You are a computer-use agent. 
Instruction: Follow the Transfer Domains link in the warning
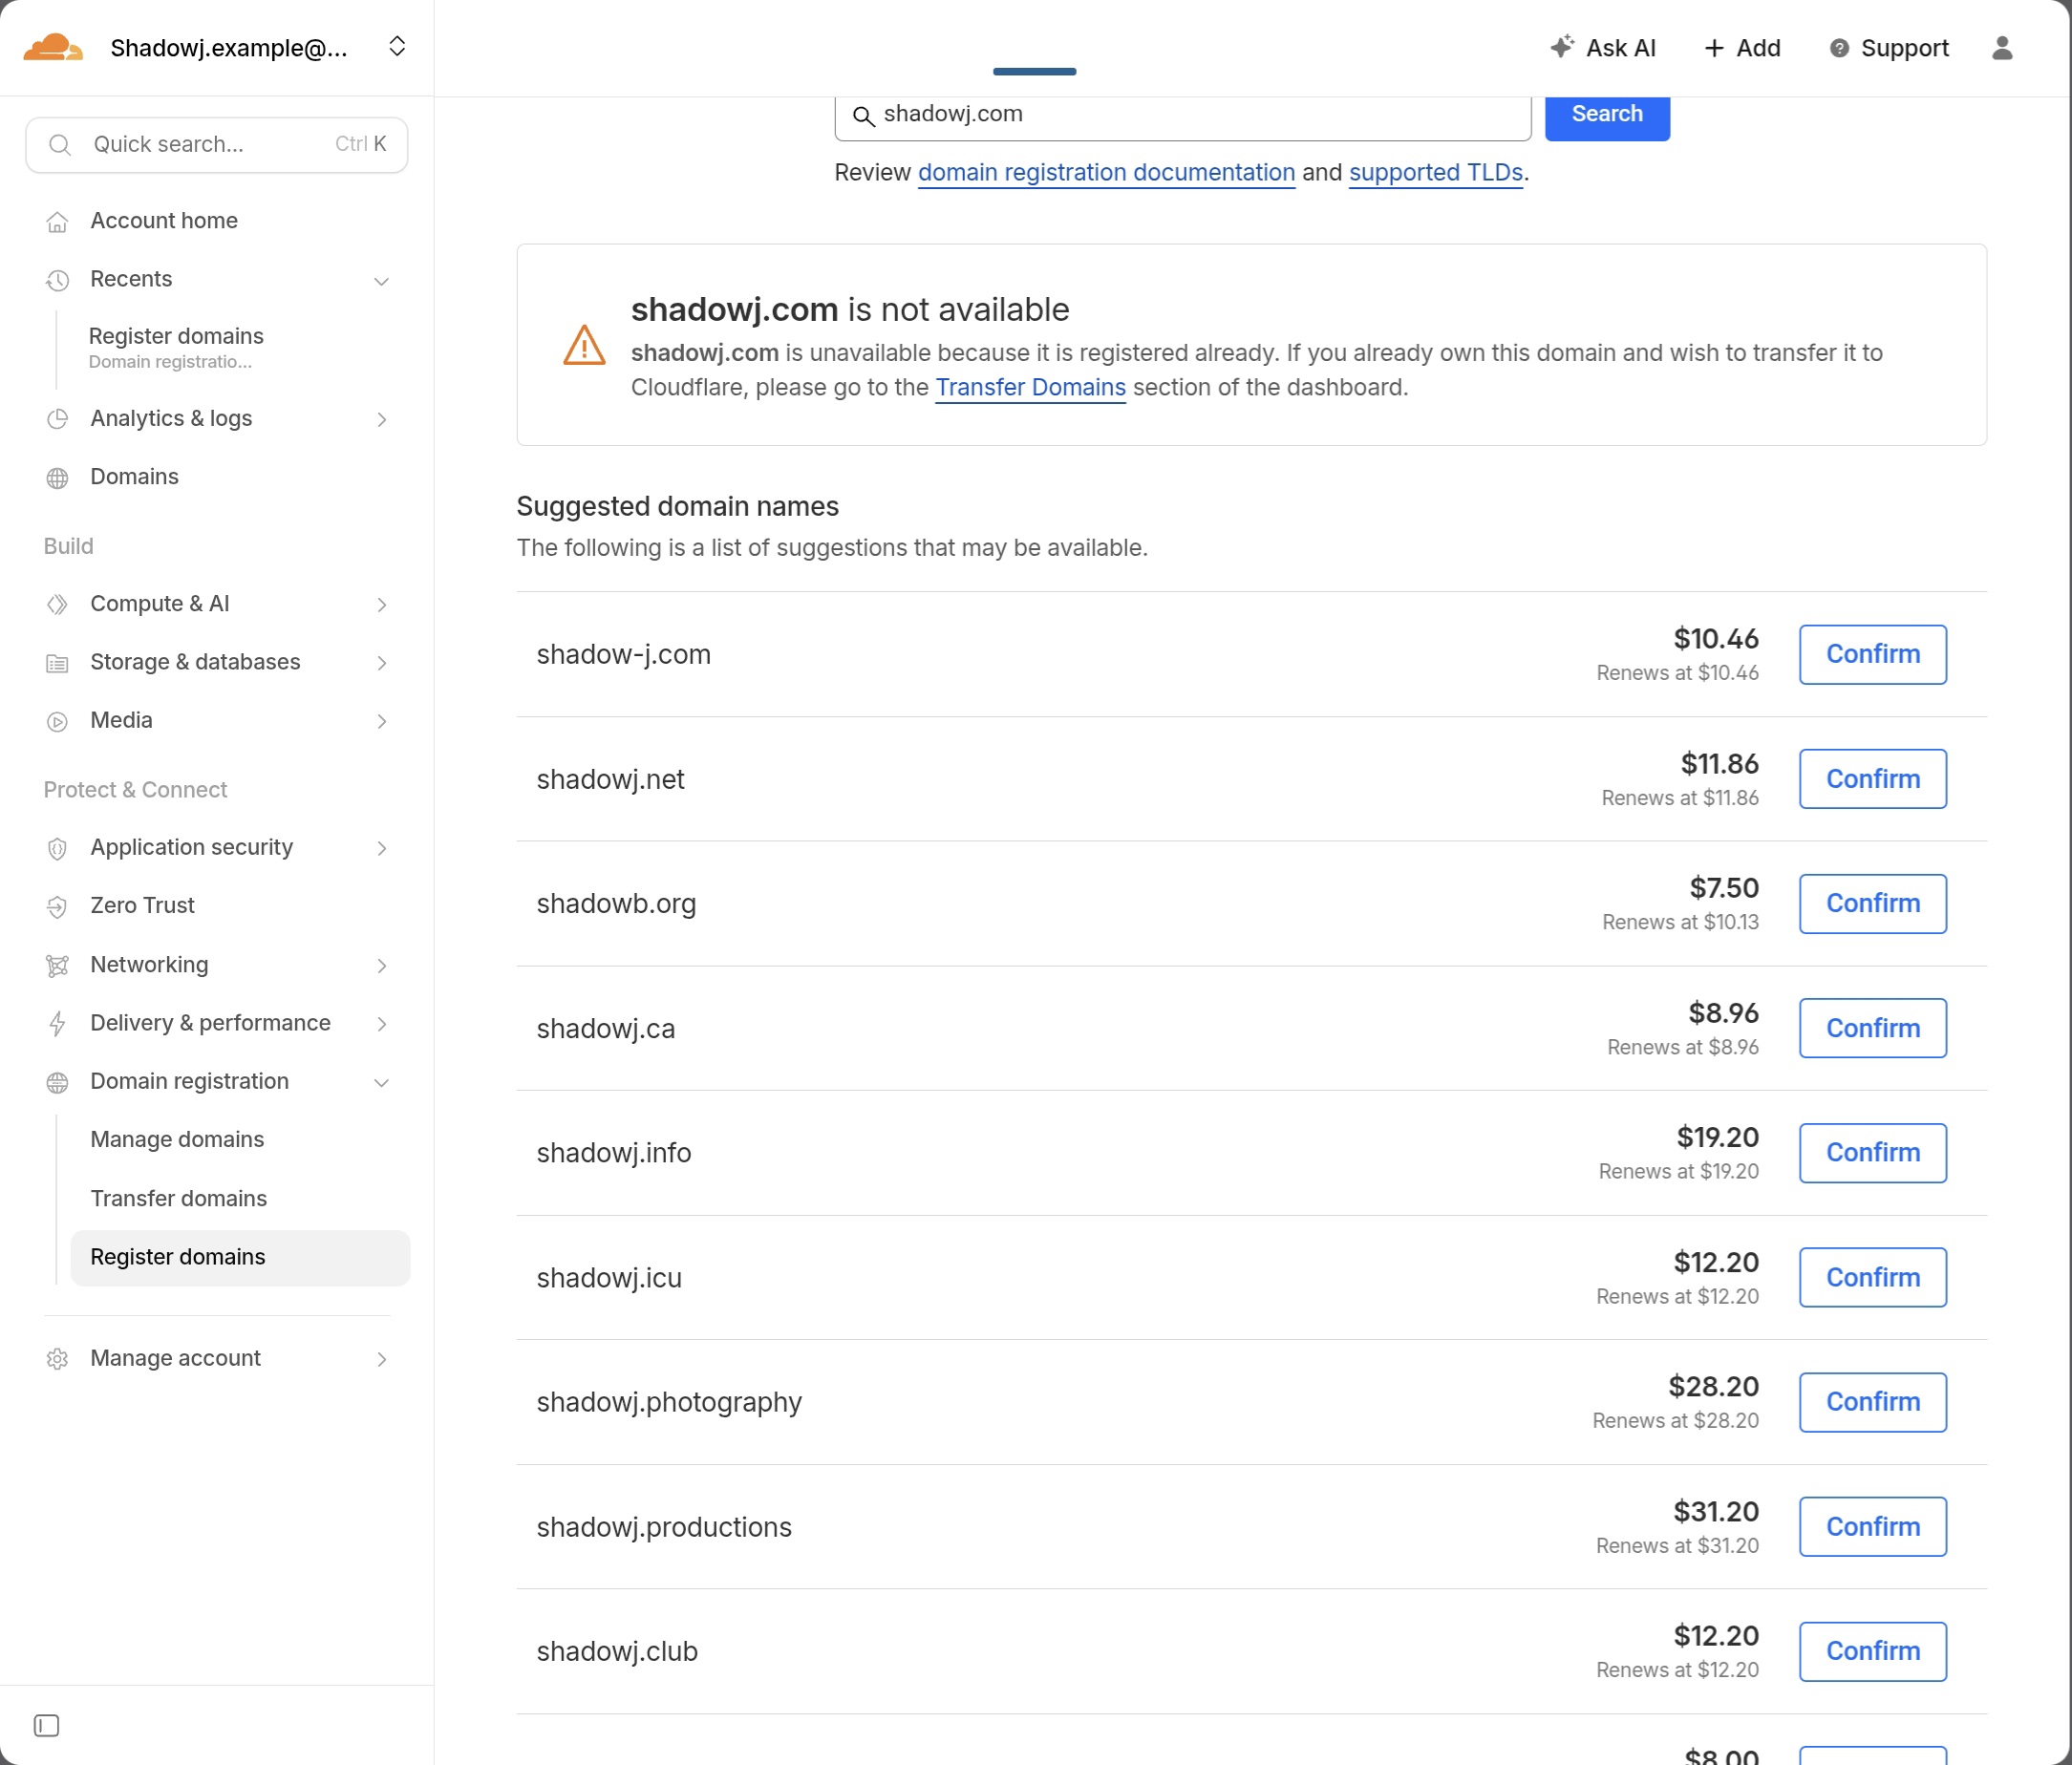pyautogui.click(x=1030, y=387)
